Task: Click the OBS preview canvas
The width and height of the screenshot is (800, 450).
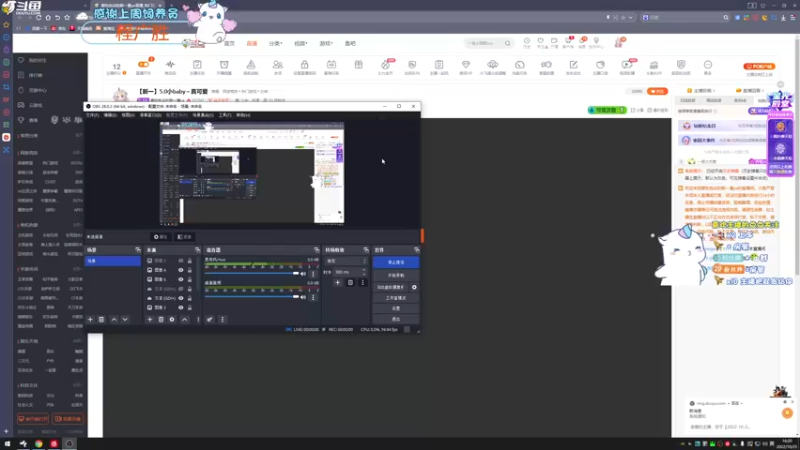Action: point(252,173)
